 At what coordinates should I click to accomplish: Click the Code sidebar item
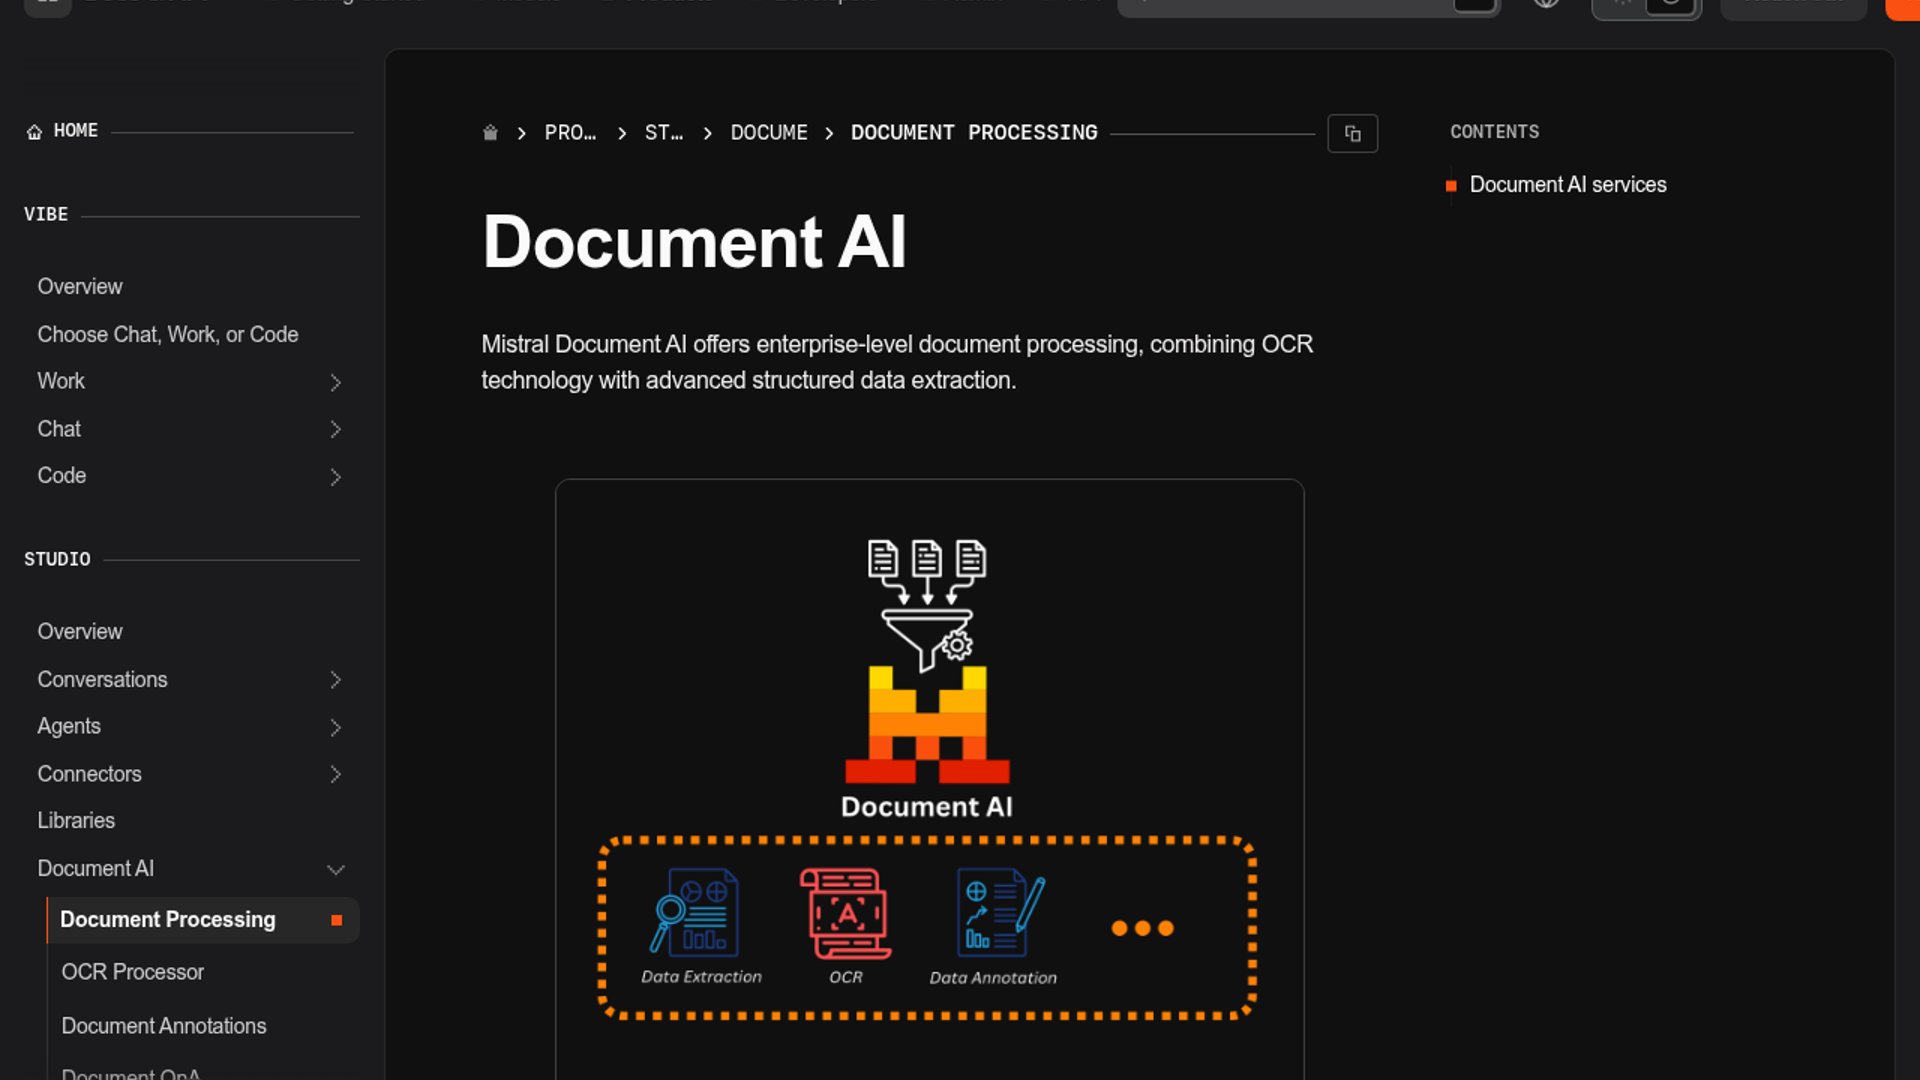(62, 476)
